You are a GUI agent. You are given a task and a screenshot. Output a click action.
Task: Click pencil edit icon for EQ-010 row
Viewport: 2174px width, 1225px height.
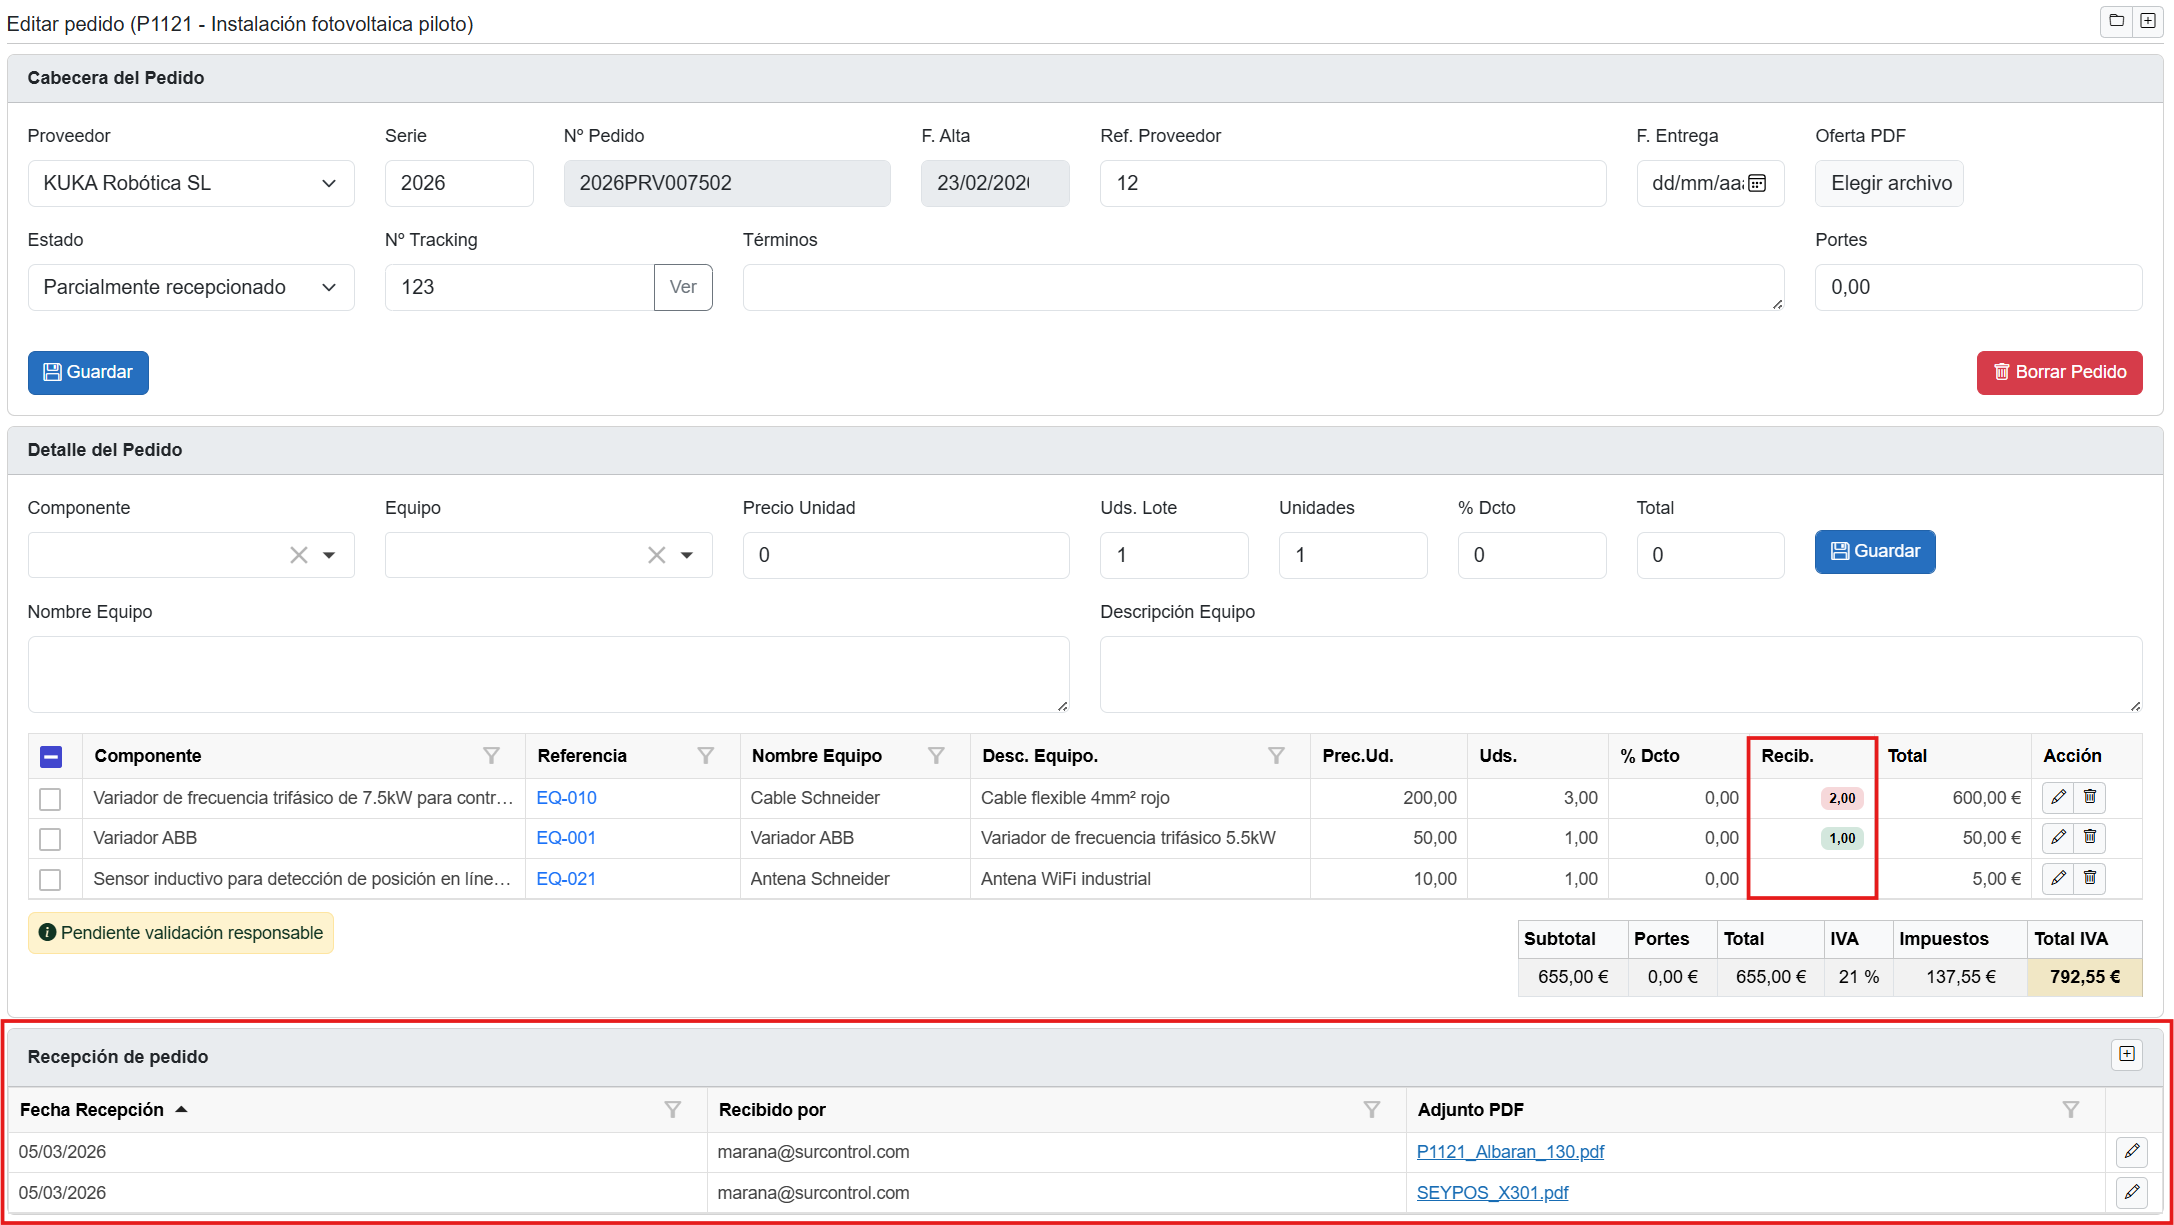[x=2058, y=797]
